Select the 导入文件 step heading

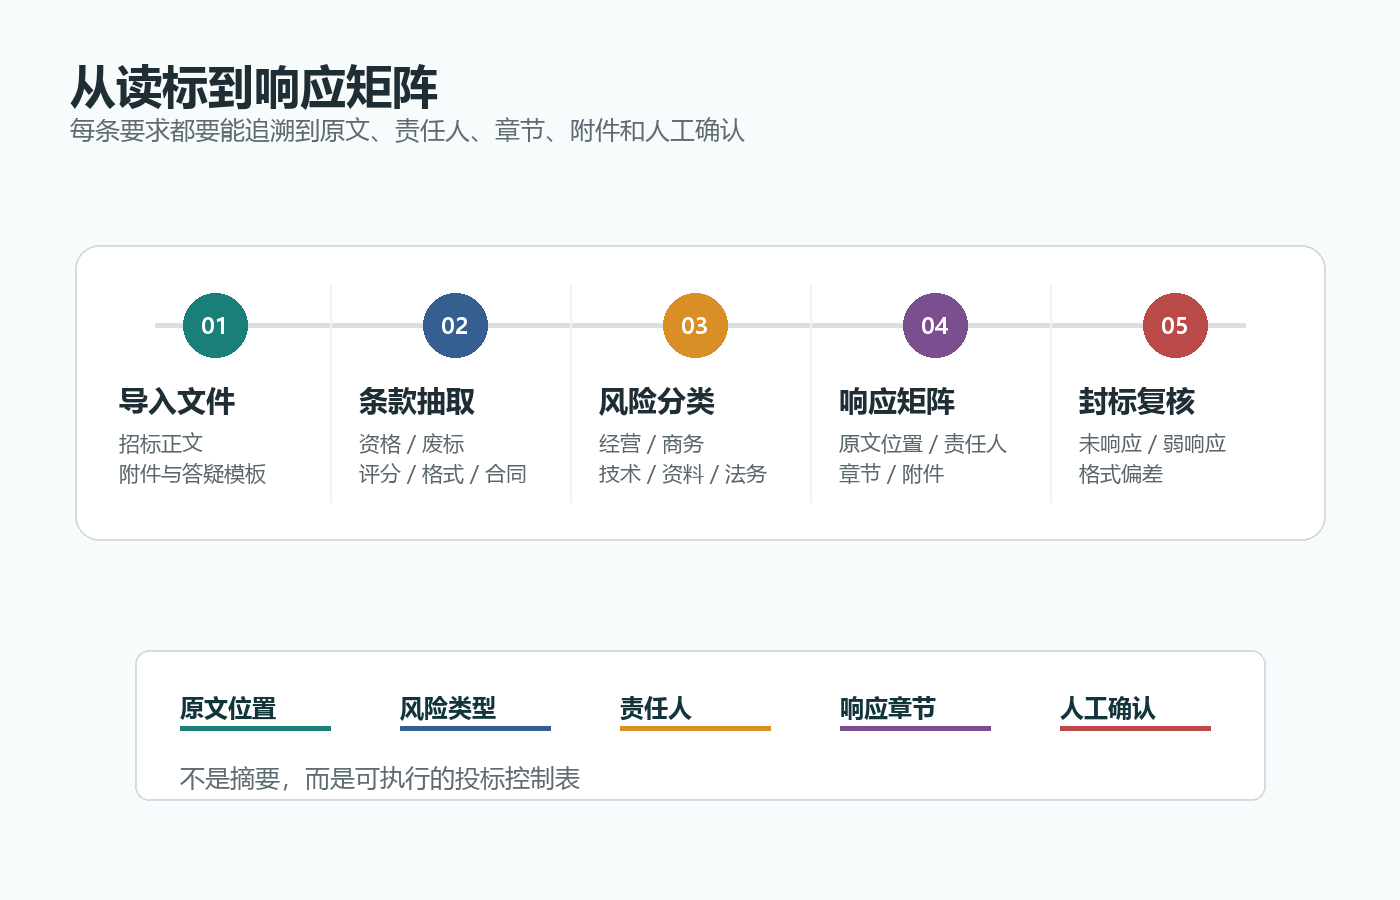pos(177,402)
